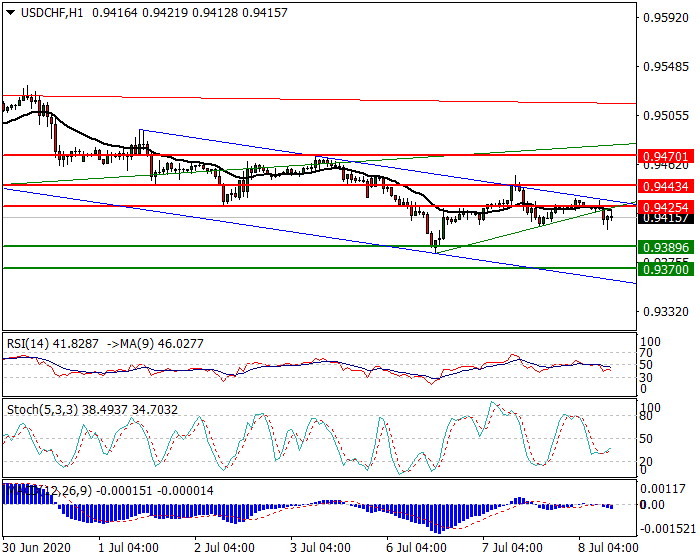This screenshot has width=700, height=560.
Task: Select the 7 Jul 04:00 time label
Action: click(x=512, y=547)
